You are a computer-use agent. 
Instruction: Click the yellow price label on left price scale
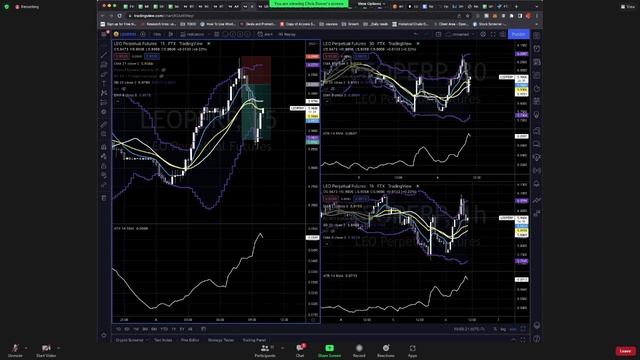(313, 116)
